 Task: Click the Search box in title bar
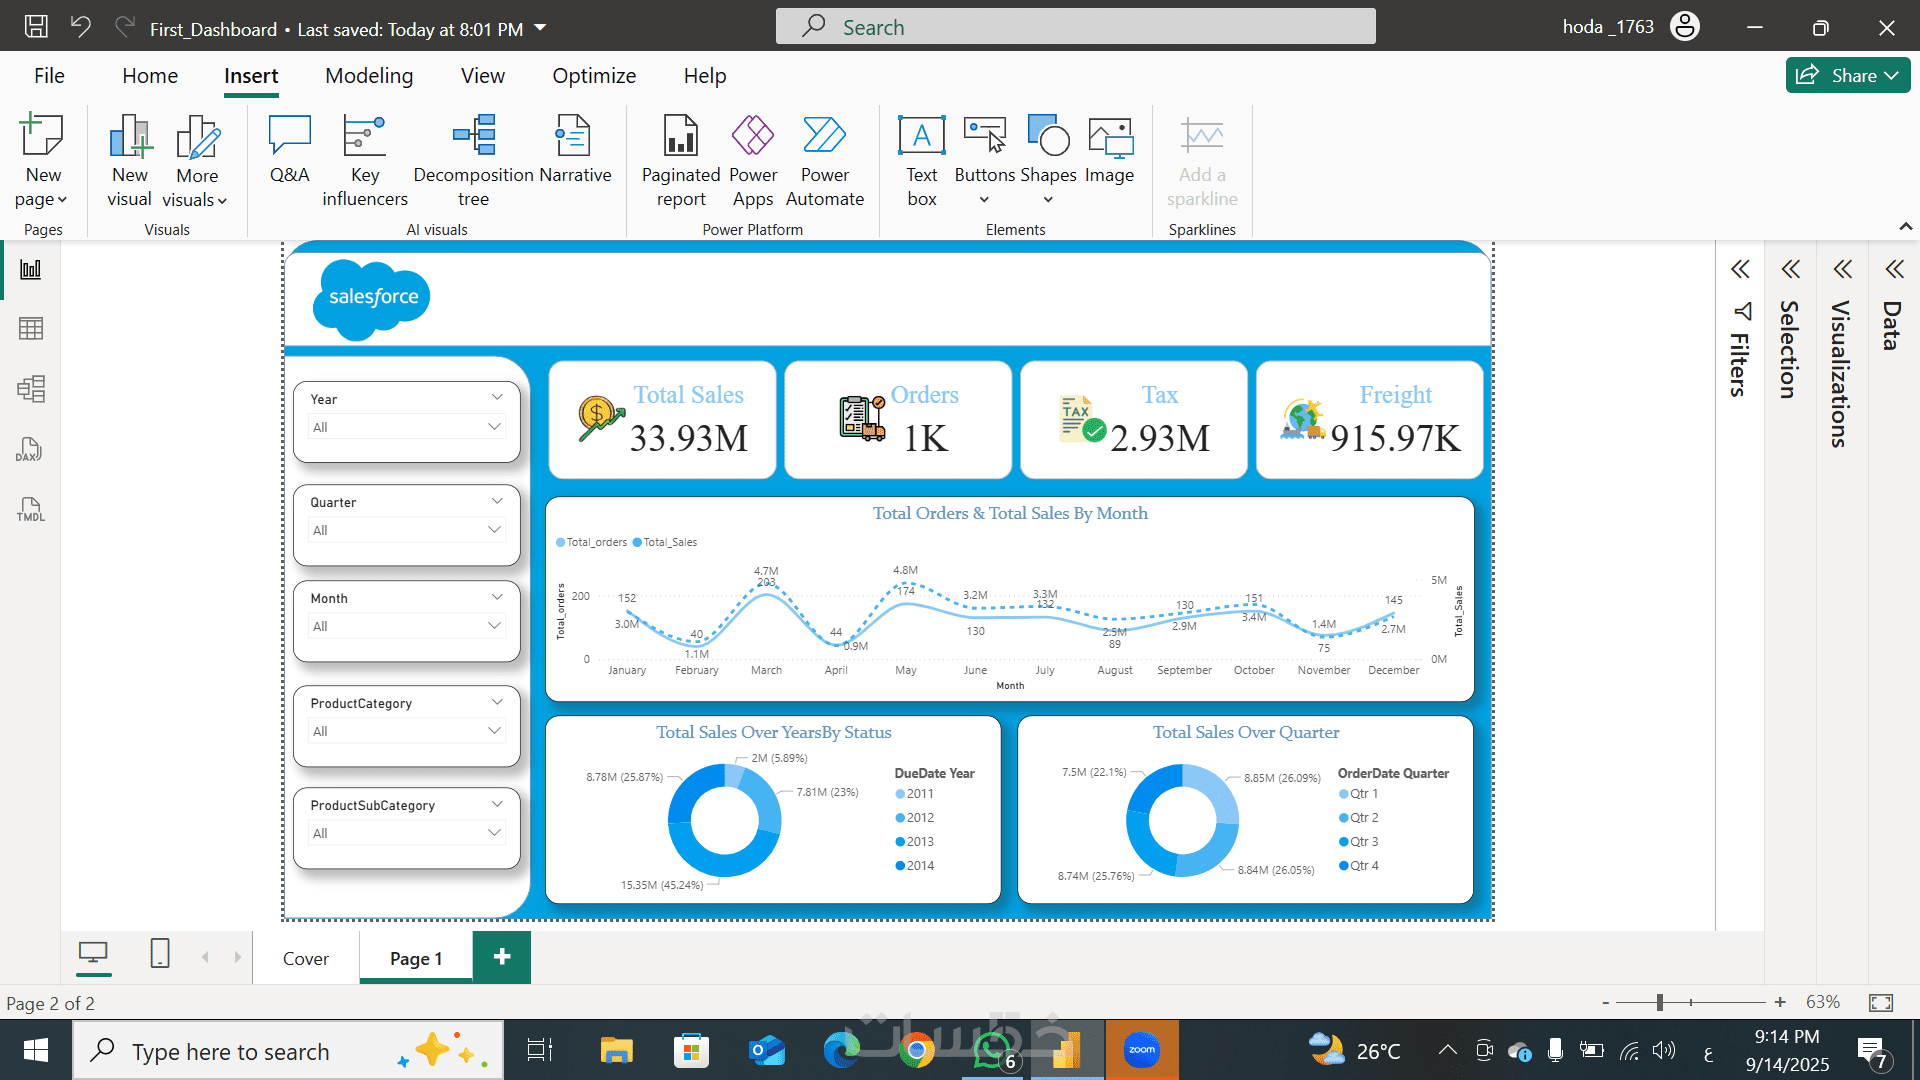(x=1075, y=27)
